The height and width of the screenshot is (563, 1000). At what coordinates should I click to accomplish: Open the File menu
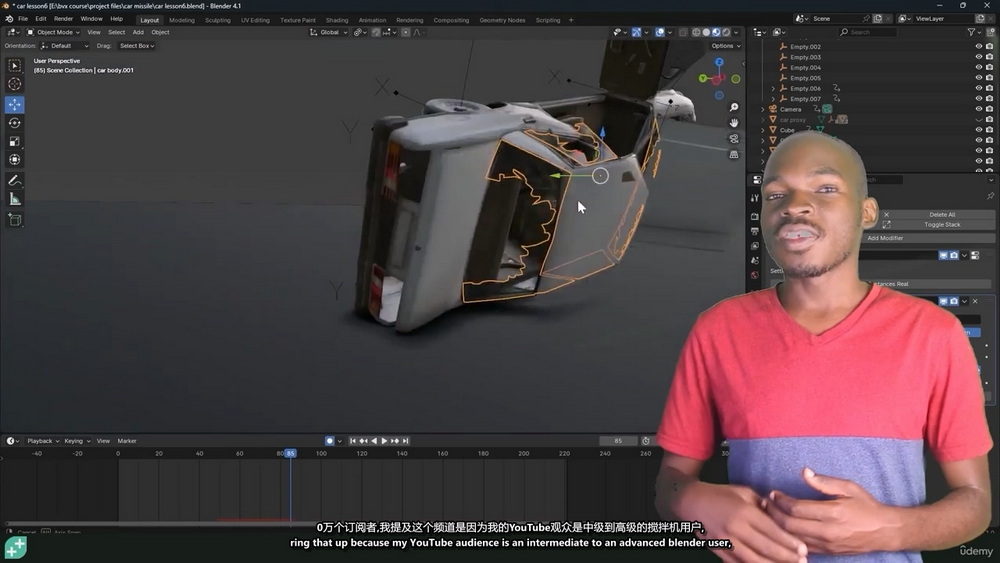tap(23, 19)
